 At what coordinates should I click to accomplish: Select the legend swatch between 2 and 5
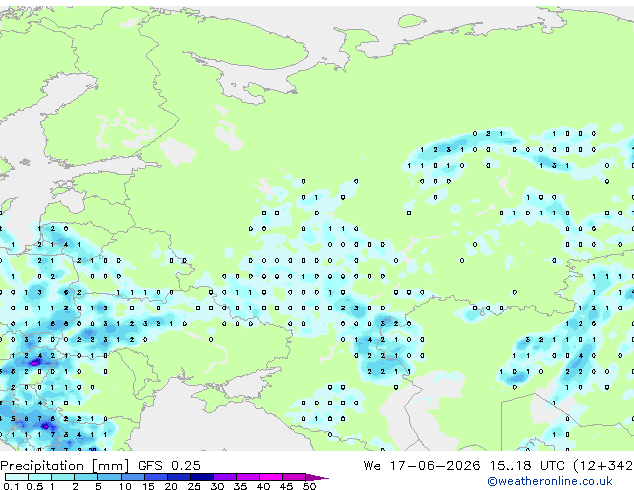pos(86,477)
